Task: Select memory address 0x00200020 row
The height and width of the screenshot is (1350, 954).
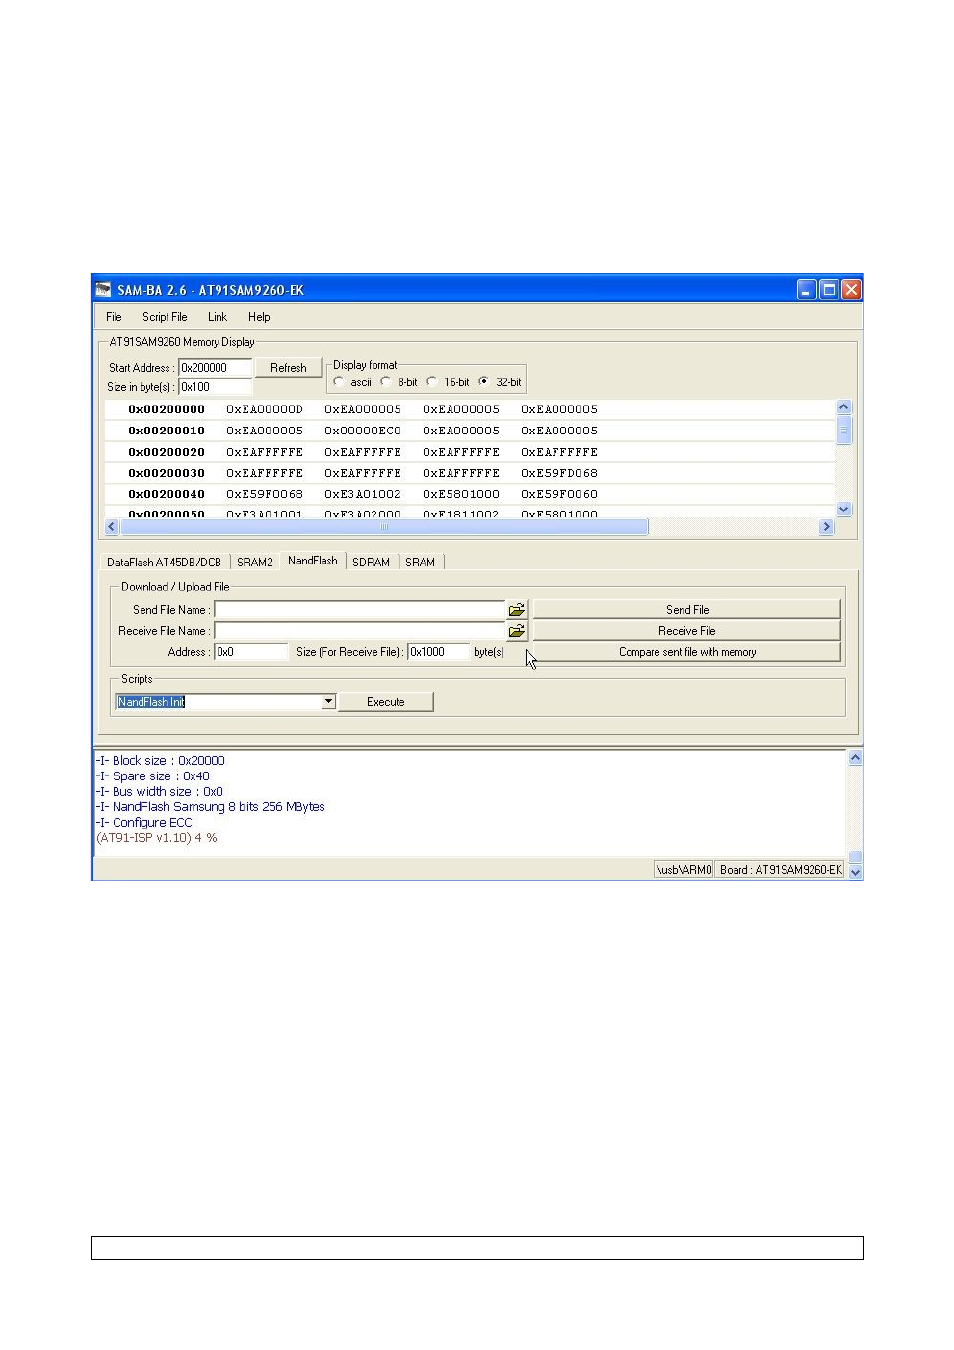Action: point(470,452)
